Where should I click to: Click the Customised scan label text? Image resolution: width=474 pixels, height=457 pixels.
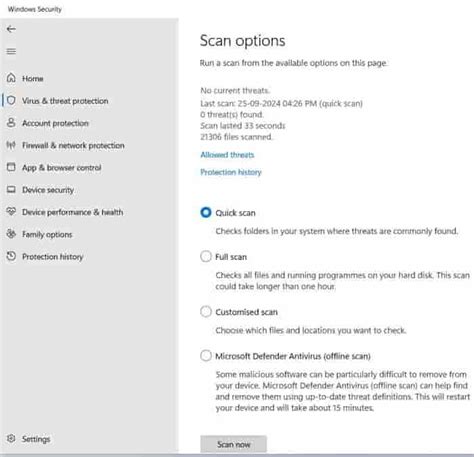pos(246,312)
